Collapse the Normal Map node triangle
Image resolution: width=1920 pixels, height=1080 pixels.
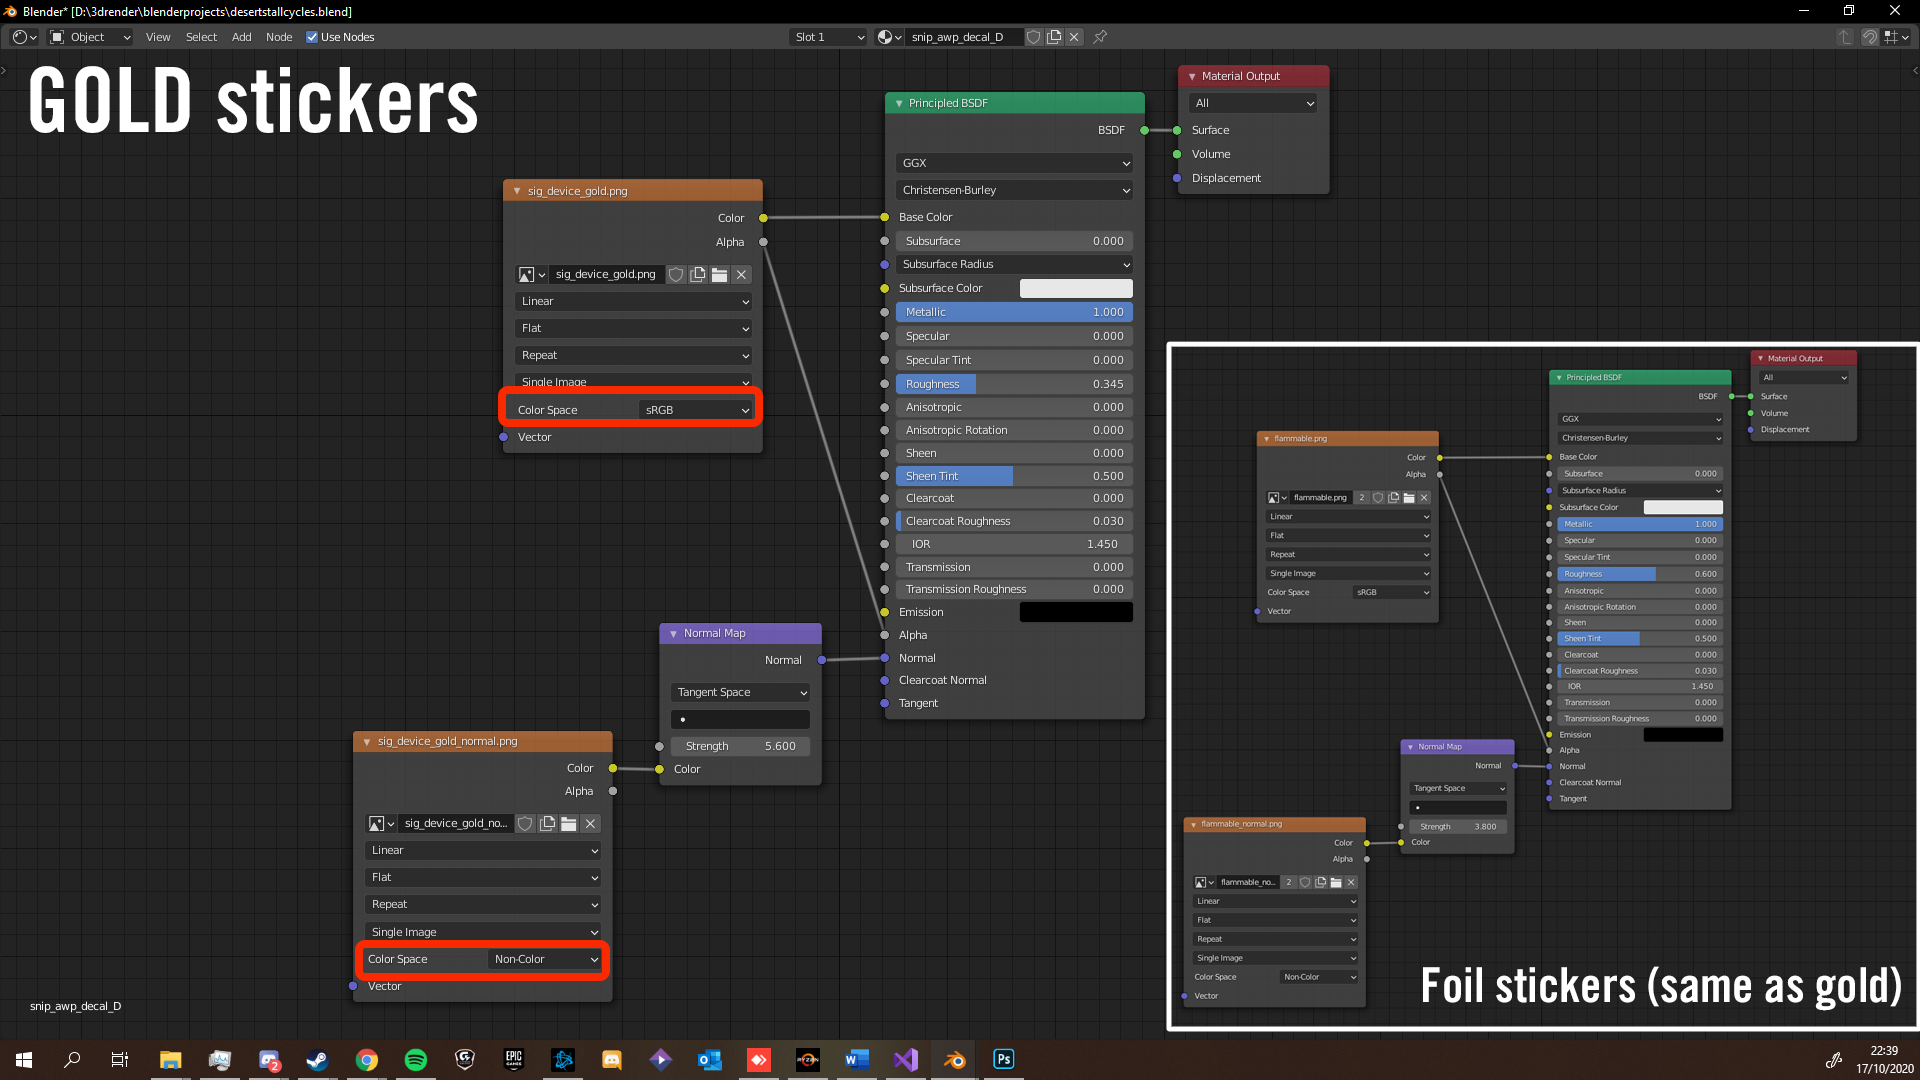pos(674,633)
